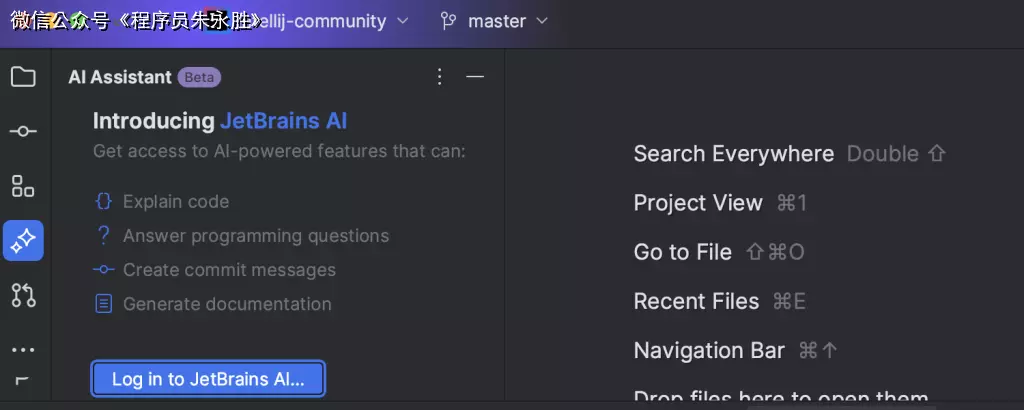Click the question mark feature icon
The image size is (1024, 410).
(x=103, y=236)
